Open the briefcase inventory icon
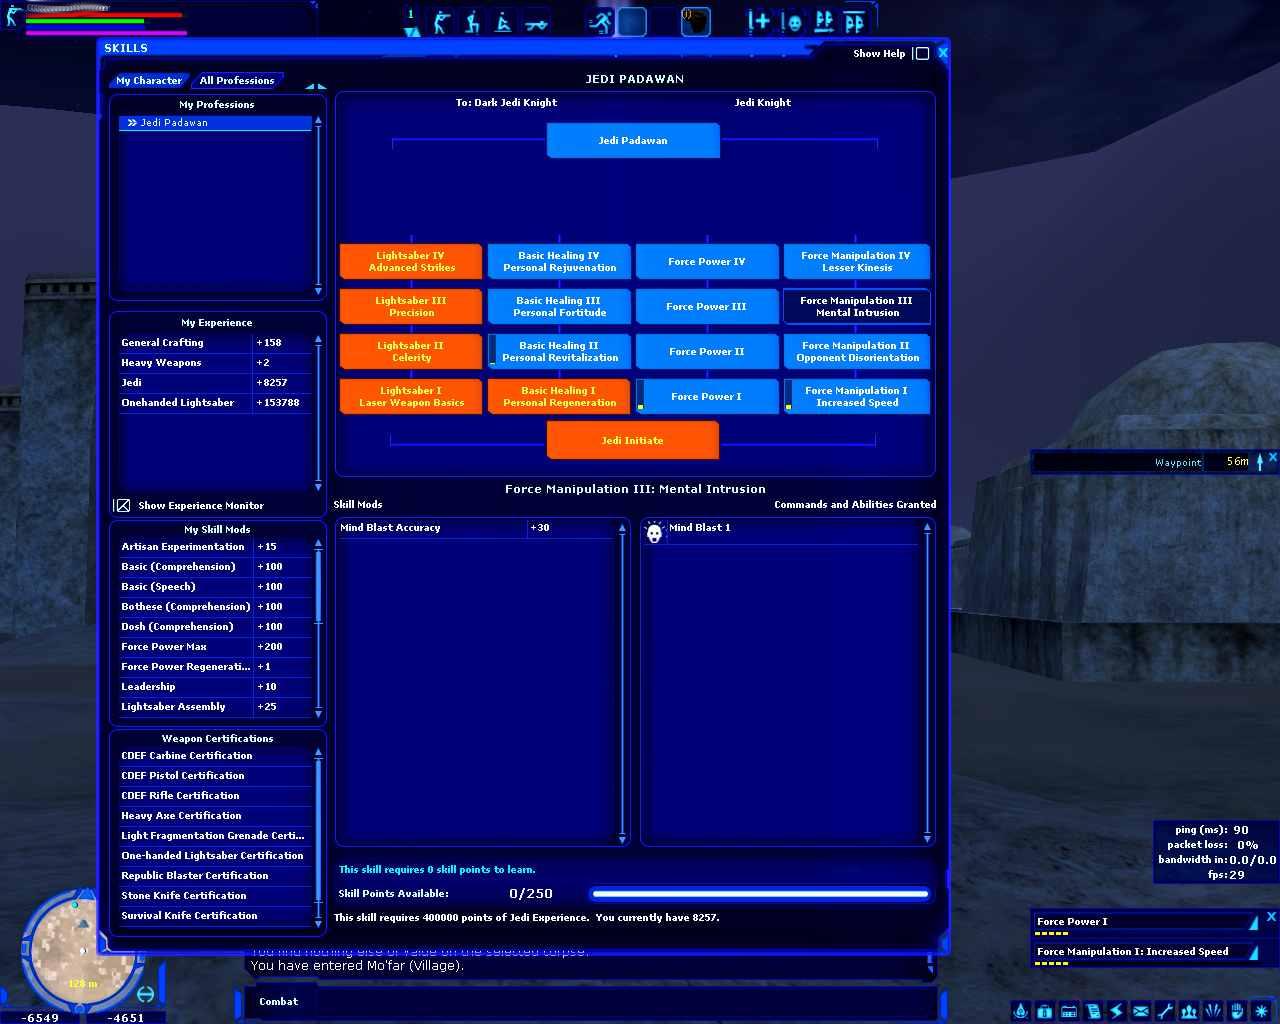The height and width of the screenshot is (1024, 1280). (x=1044, y=1011)
